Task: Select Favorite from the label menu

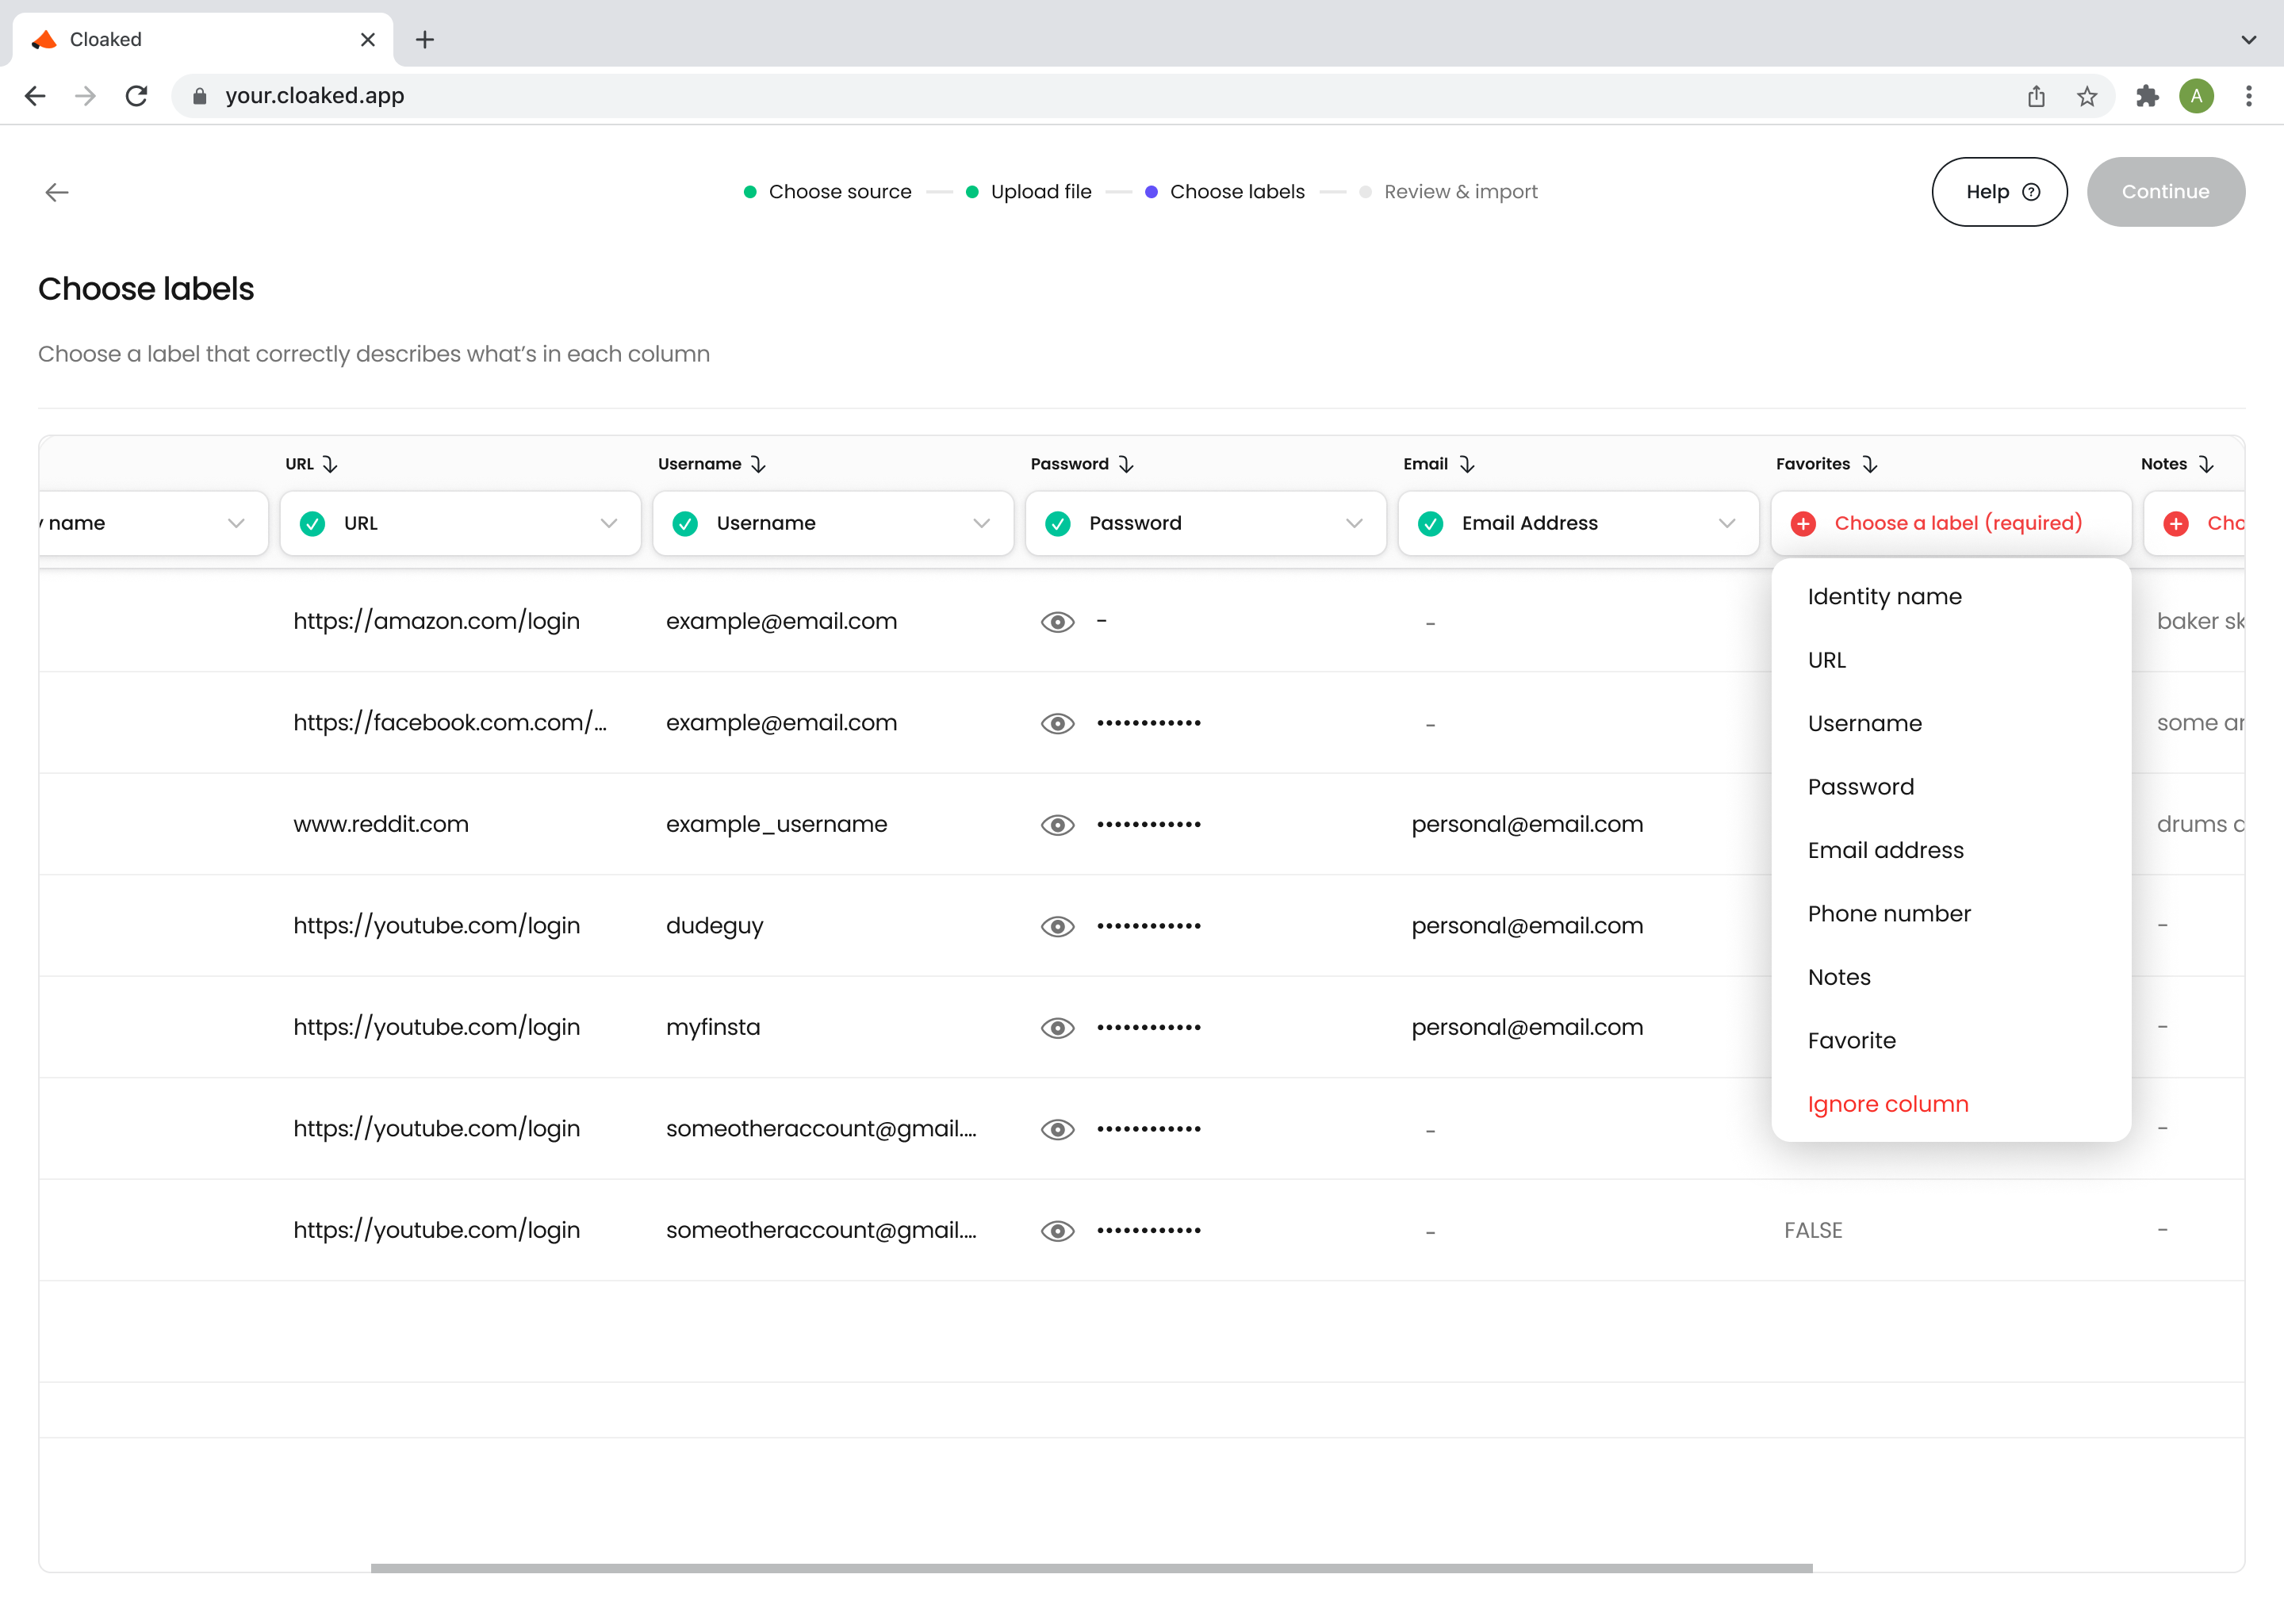Action: (x=1851, y=1040)
